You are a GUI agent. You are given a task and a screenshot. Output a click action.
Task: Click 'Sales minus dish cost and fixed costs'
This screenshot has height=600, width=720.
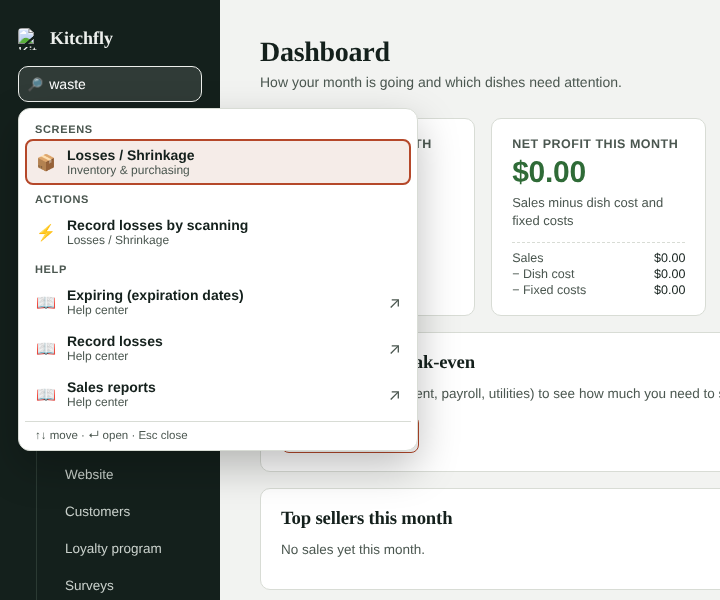tap(587, 211)
